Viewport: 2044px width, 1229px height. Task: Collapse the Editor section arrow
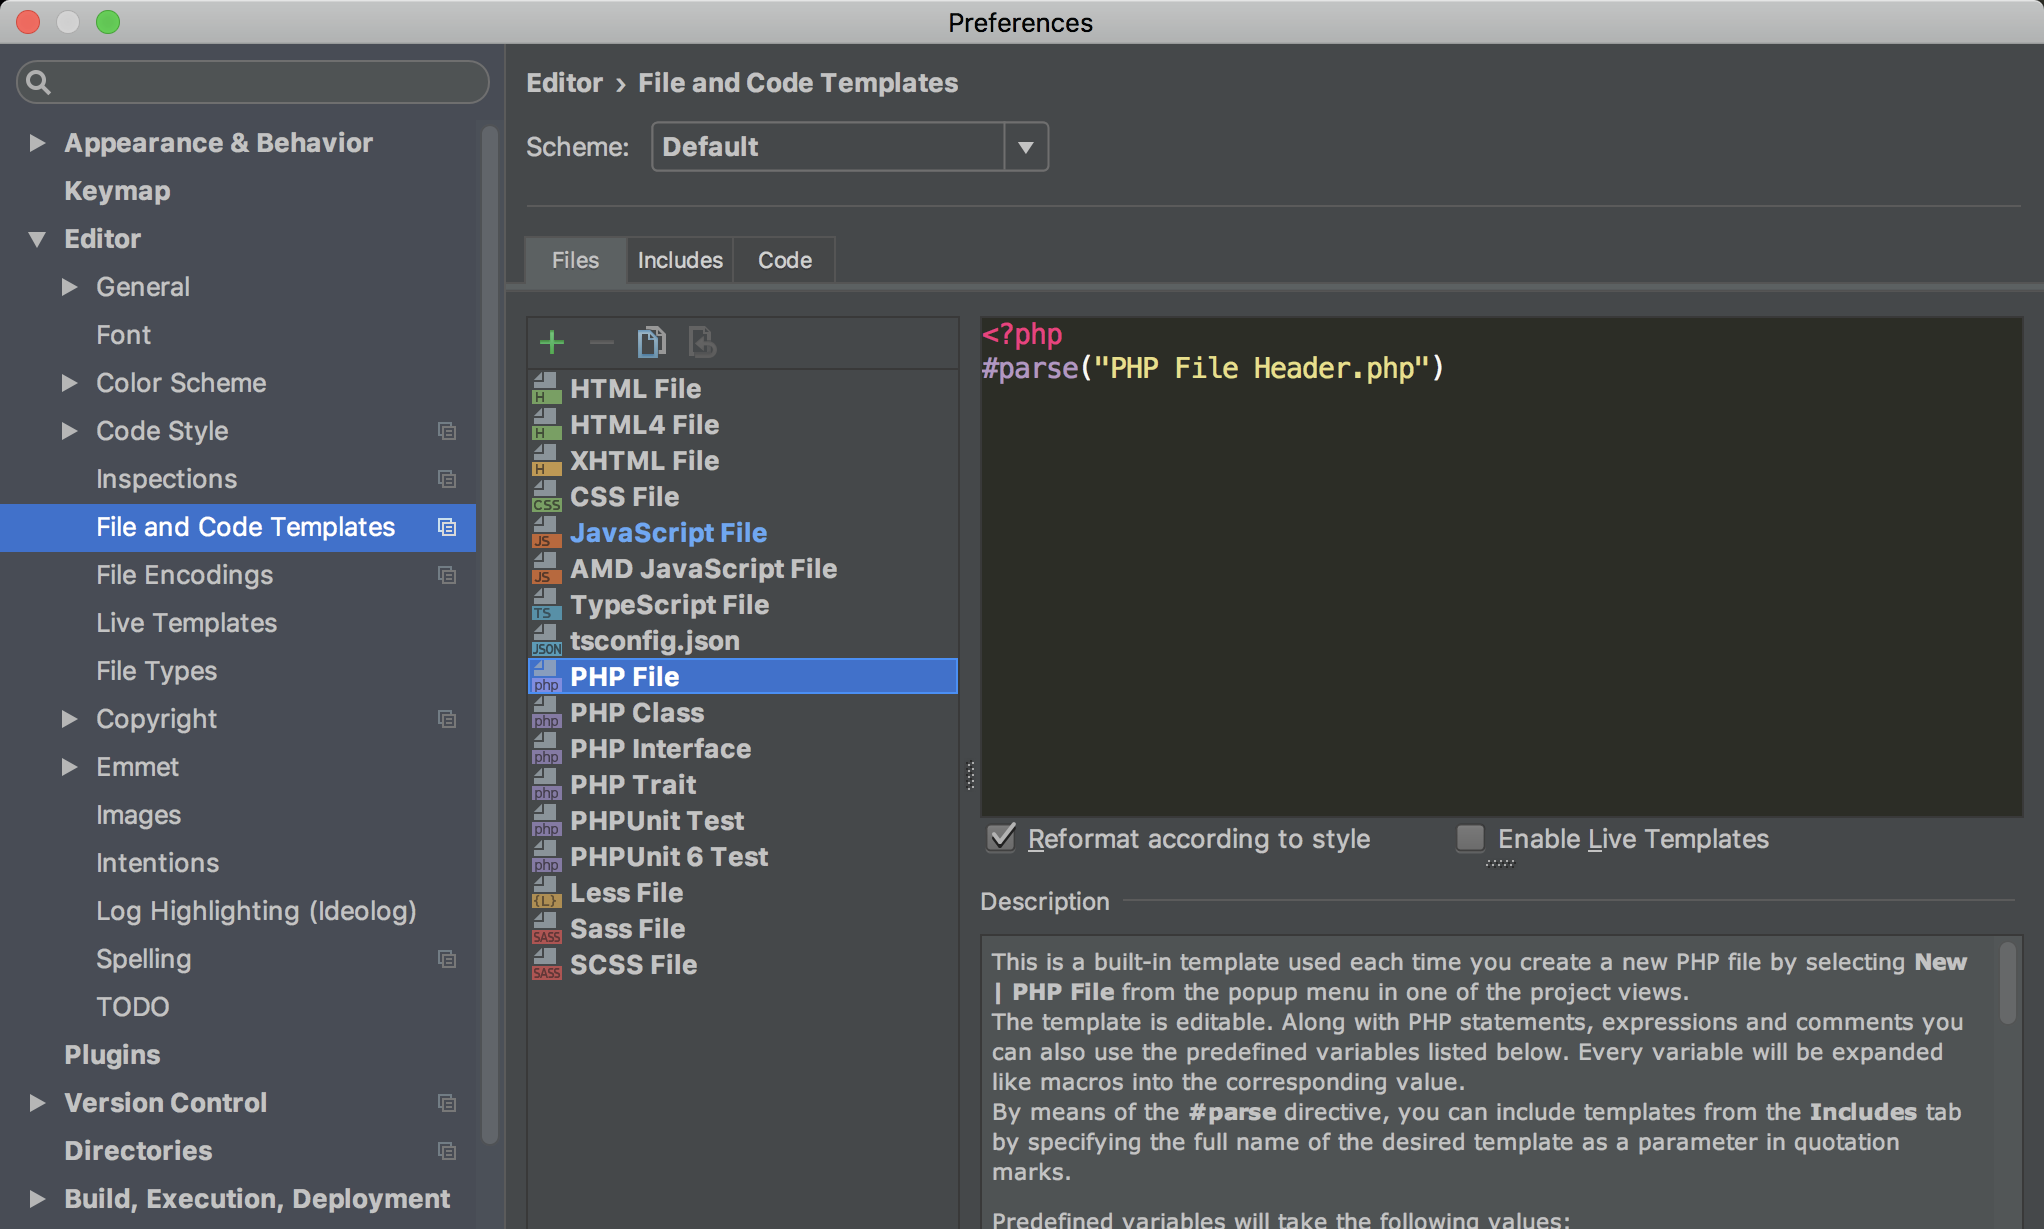pos(37,239)
